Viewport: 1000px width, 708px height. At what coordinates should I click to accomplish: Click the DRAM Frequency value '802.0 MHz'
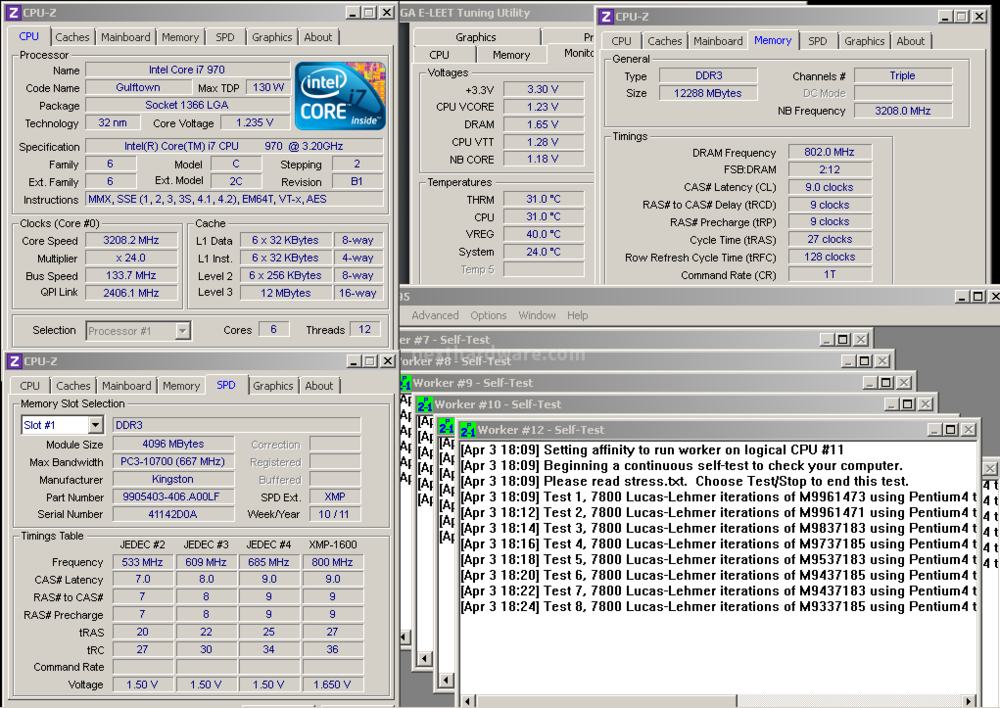829,152
